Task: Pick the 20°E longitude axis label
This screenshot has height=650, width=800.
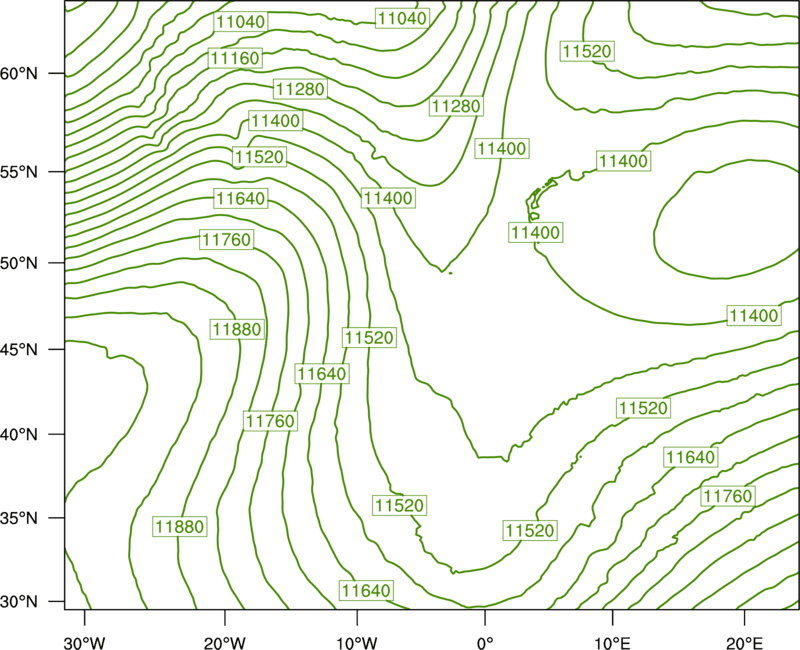Action: [x=744, y=642]
